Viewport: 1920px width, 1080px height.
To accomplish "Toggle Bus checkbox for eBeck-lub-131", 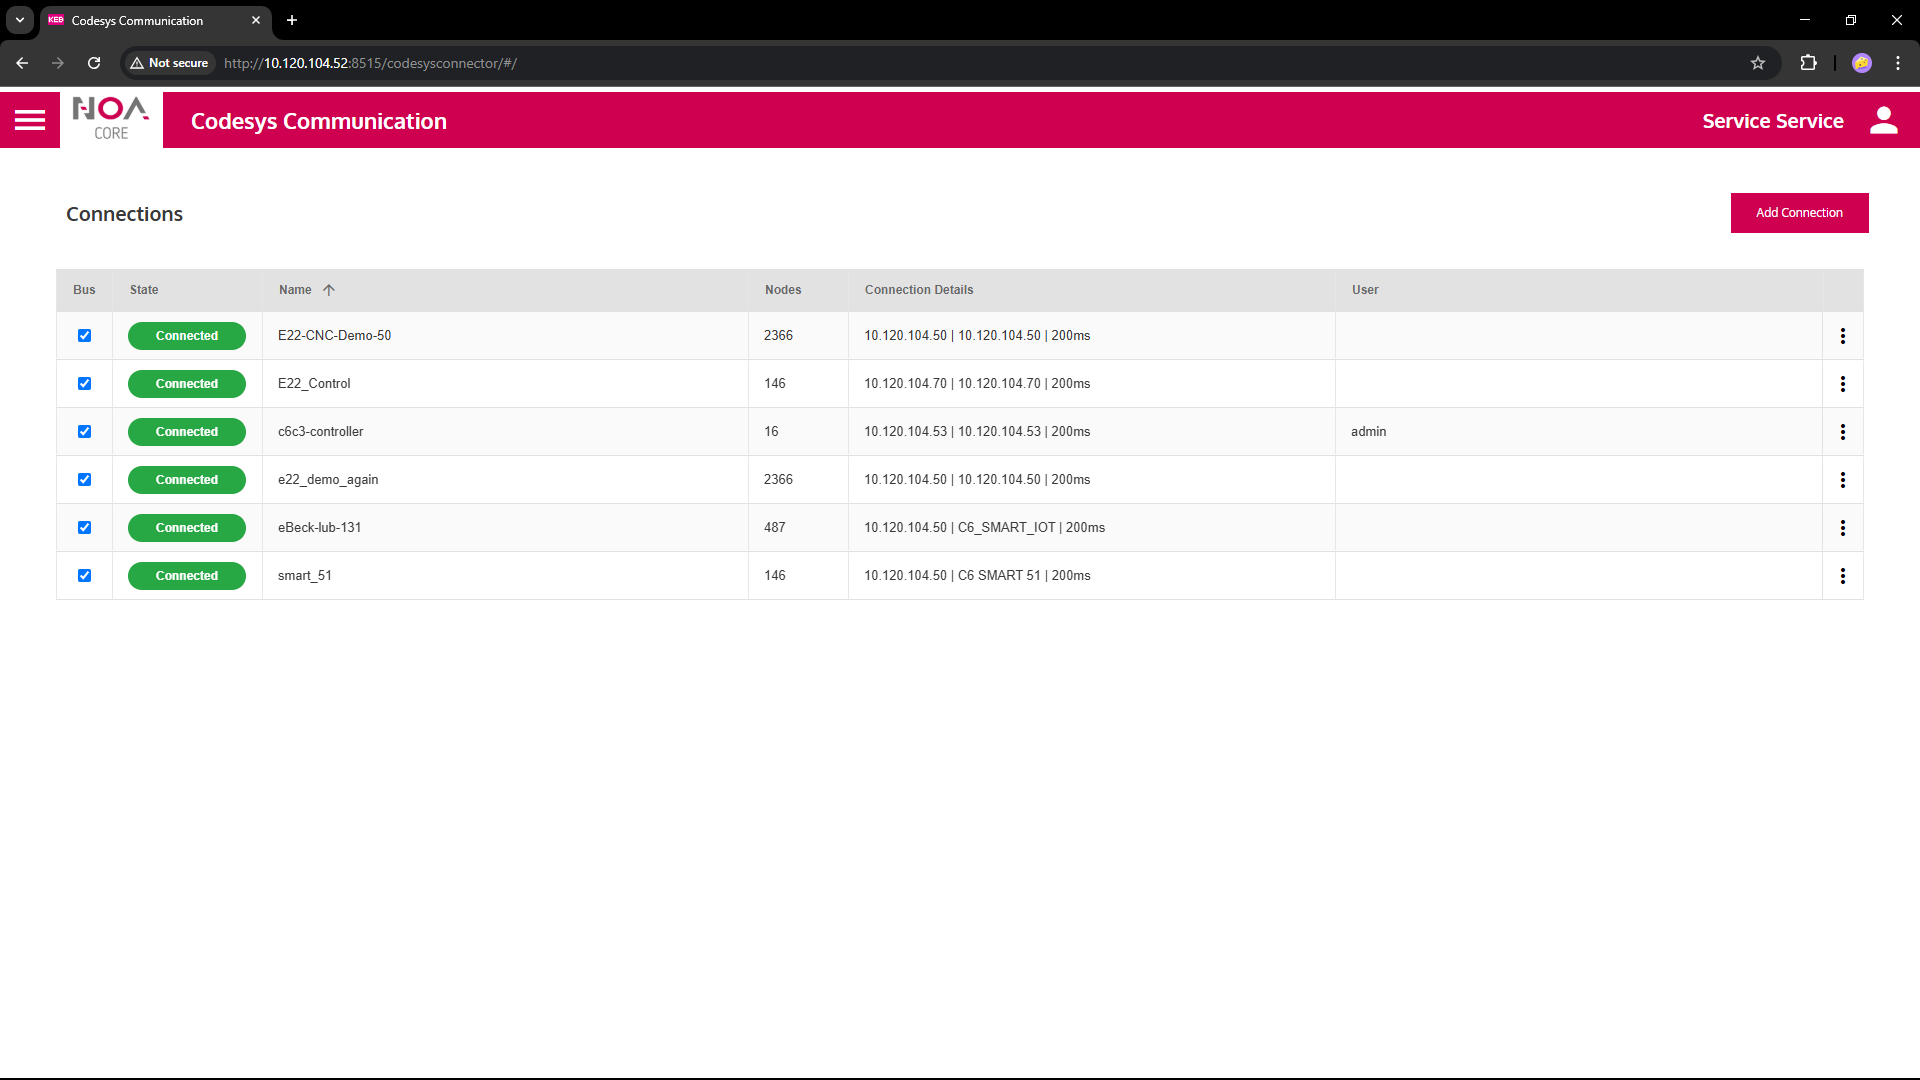I will pyautogui.click(x=85, y=528).
